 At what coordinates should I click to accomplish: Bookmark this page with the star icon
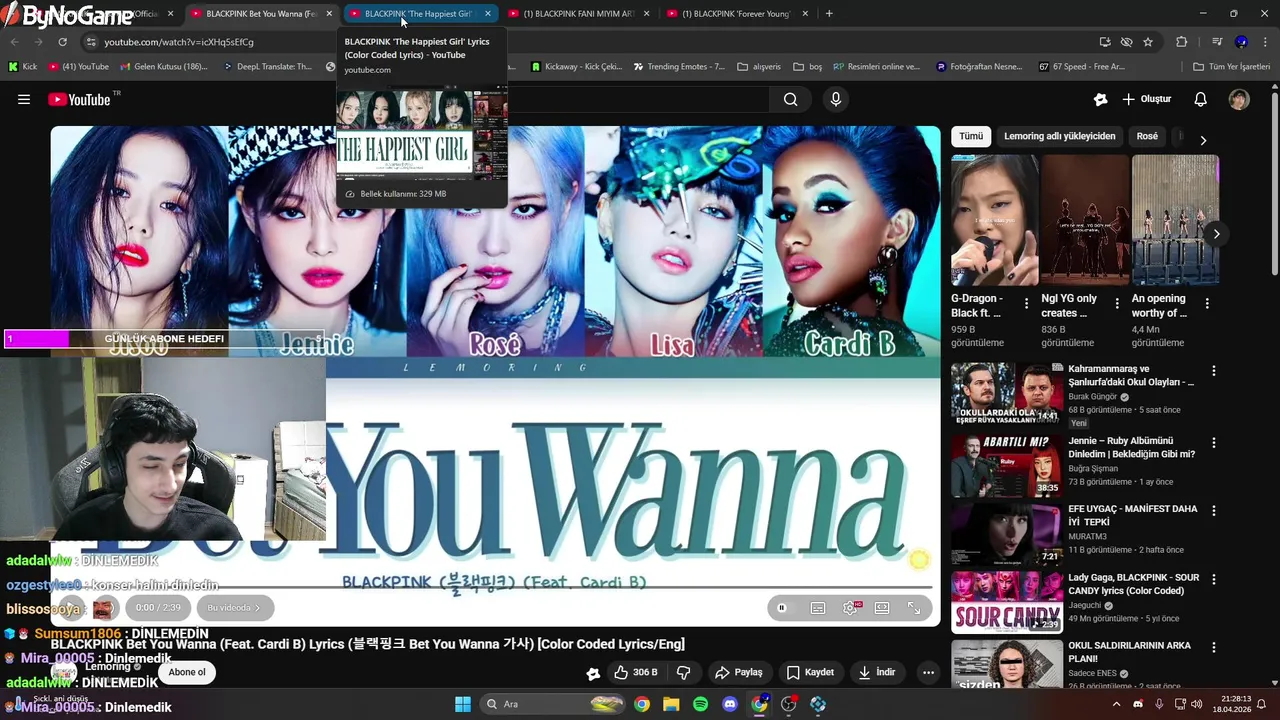[1148, 42]
